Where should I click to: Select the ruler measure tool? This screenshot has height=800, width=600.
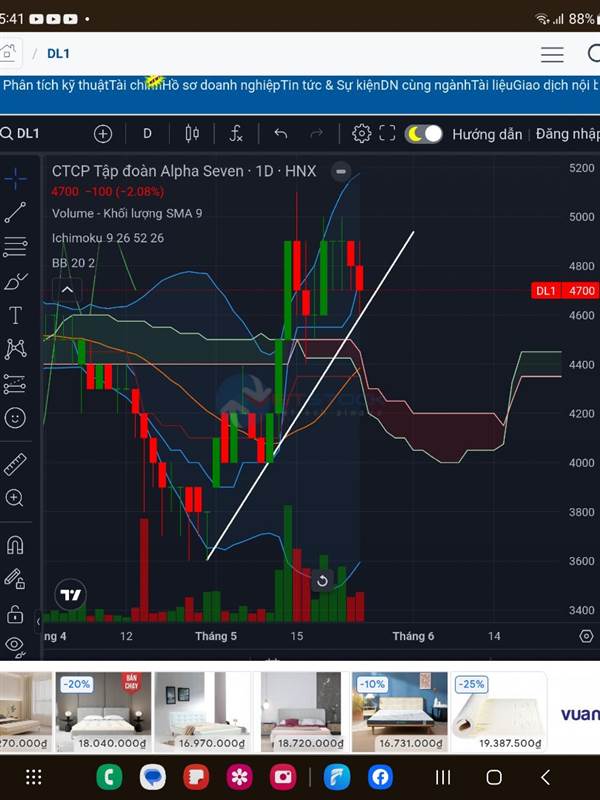point(15,464)
